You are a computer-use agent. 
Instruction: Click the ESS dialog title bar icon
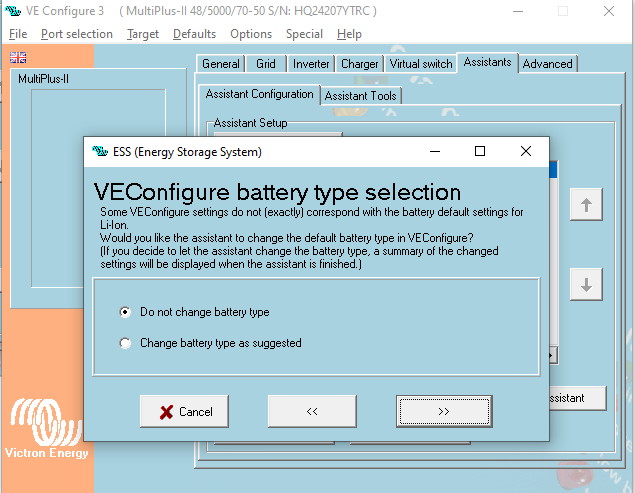(x=99, y=152)
